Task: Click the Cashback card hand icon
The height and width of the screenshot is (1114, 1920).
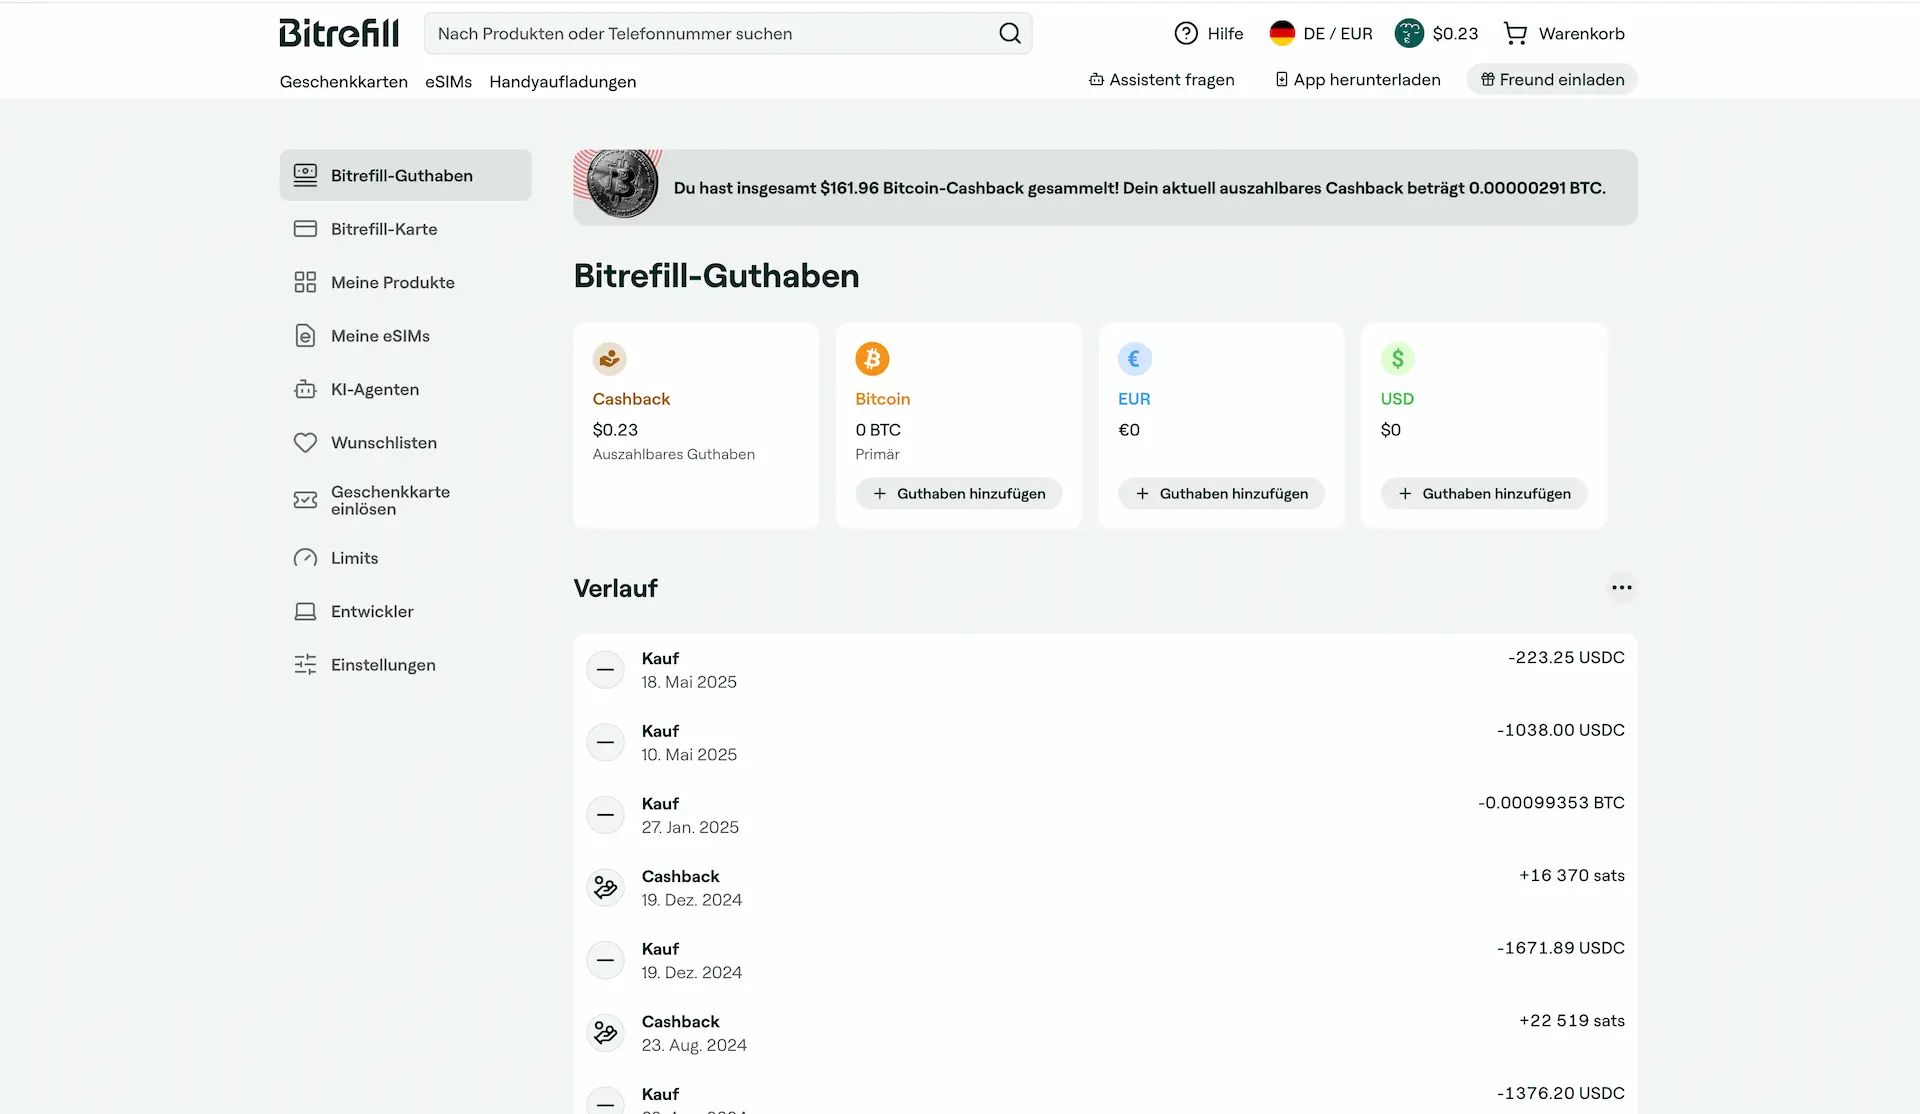Action: point(609,358)
